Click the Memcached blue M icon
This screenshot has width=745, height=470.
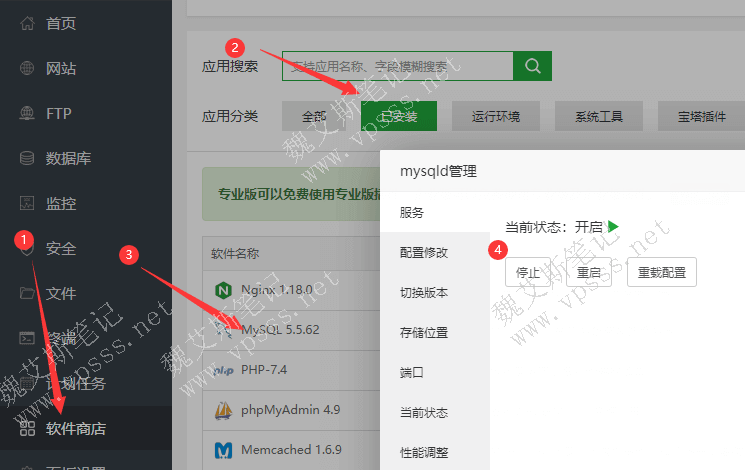[223, 450]
